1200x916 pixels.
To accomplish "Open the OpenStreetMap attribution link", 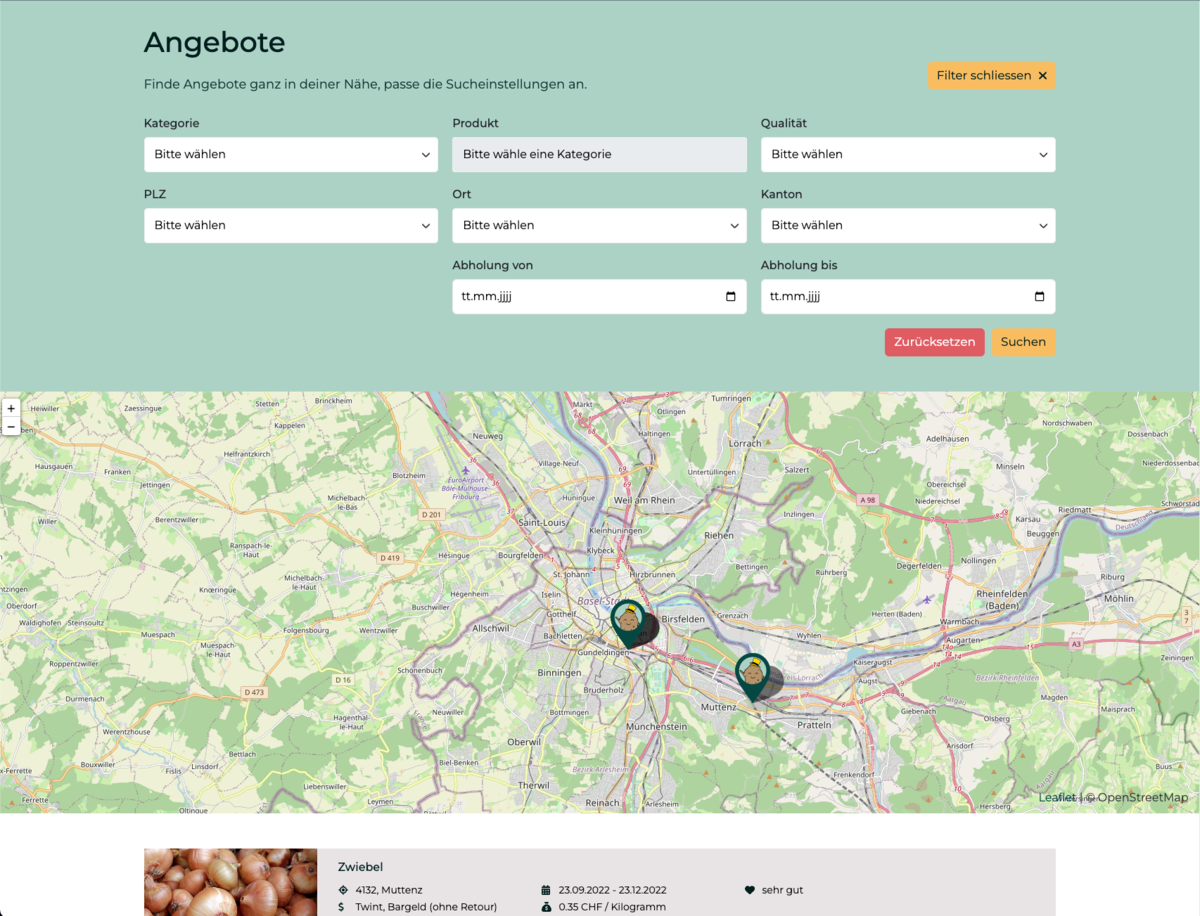I will point(1143,797).
